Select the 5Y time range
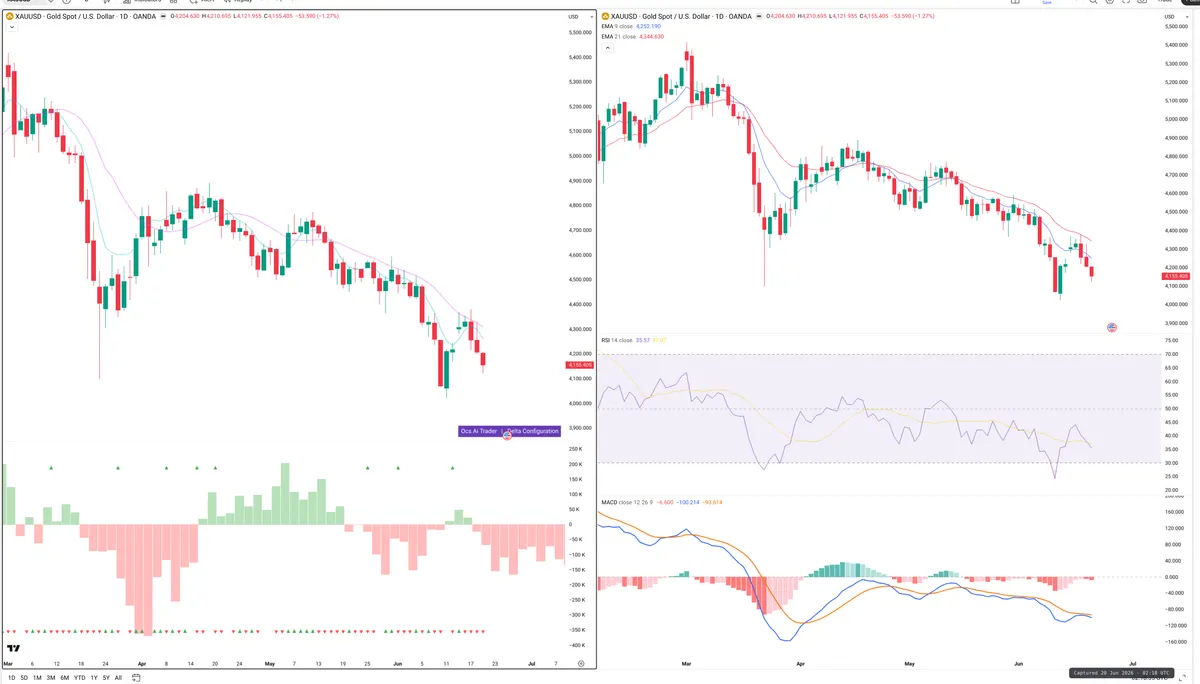 106,678
